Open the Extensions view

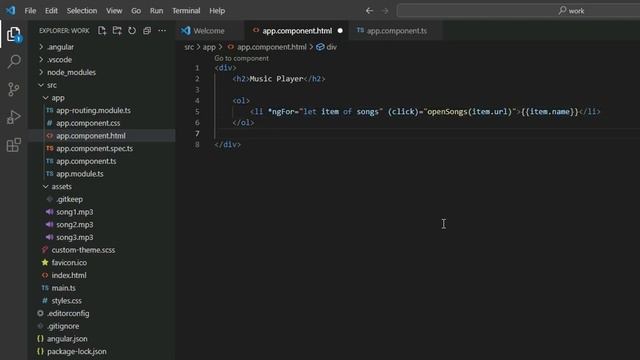(x=13, y=145)
